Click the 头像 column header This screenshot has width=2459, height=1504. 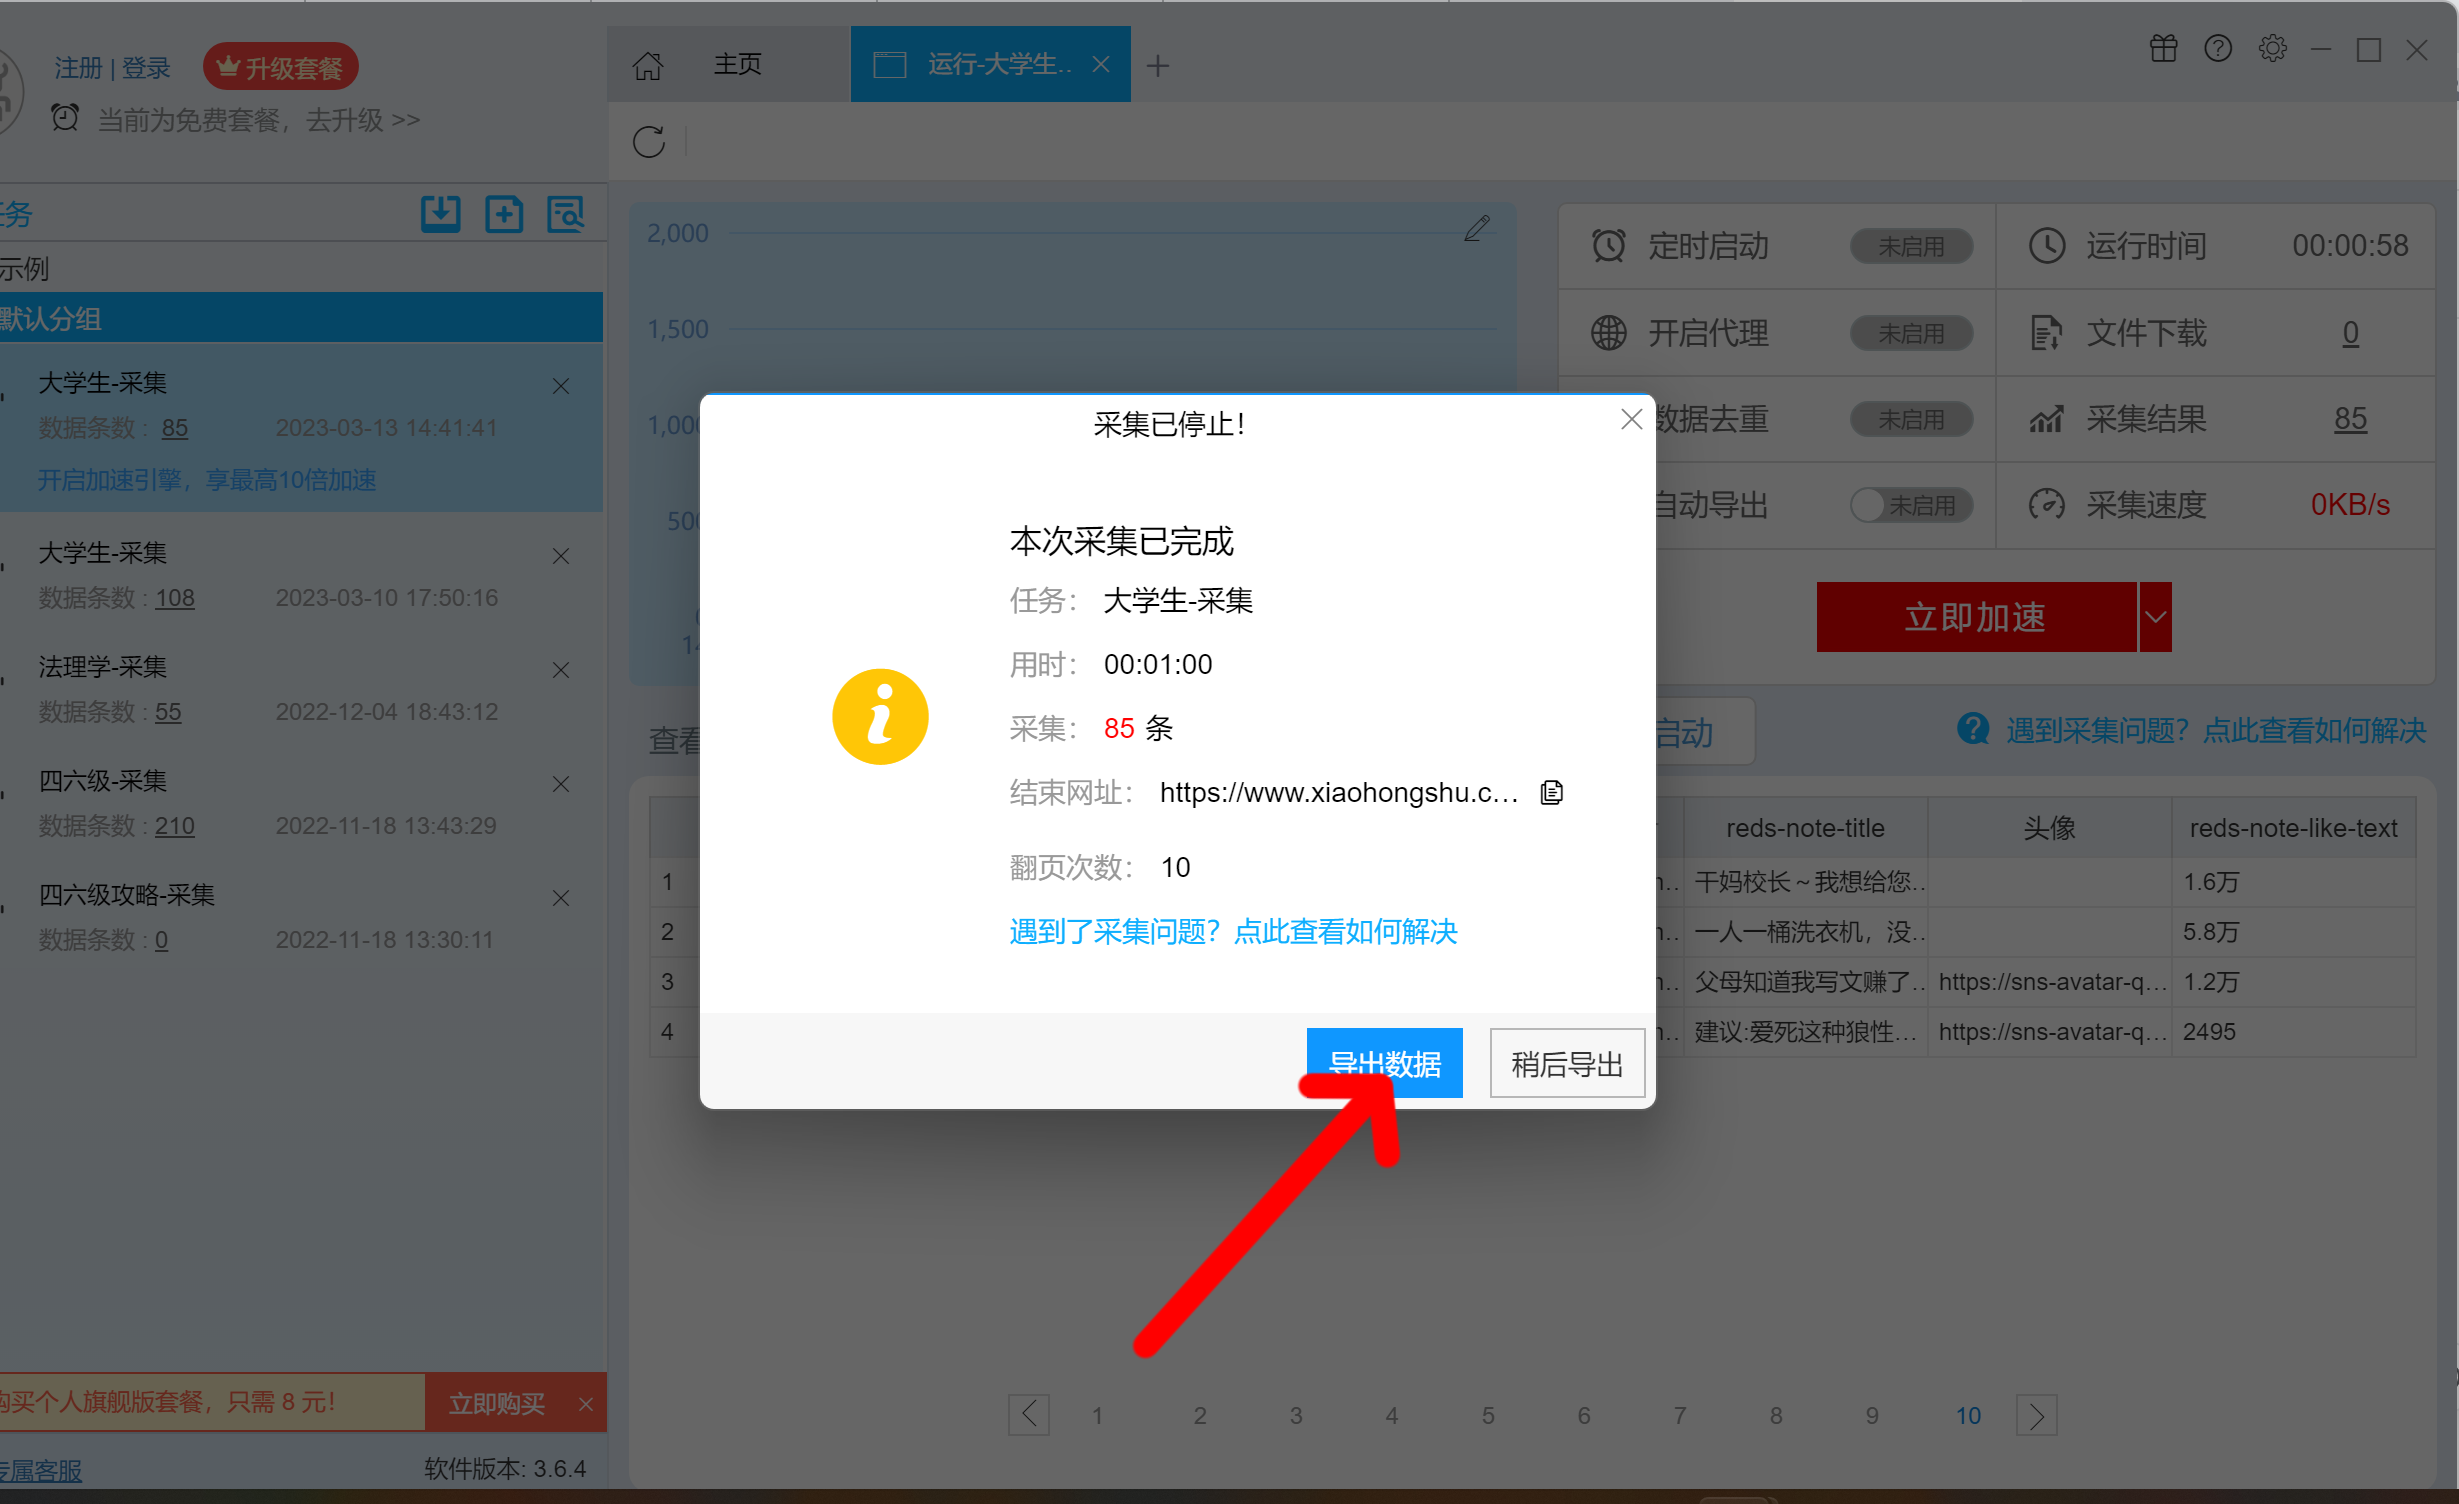click(2049, 828)
